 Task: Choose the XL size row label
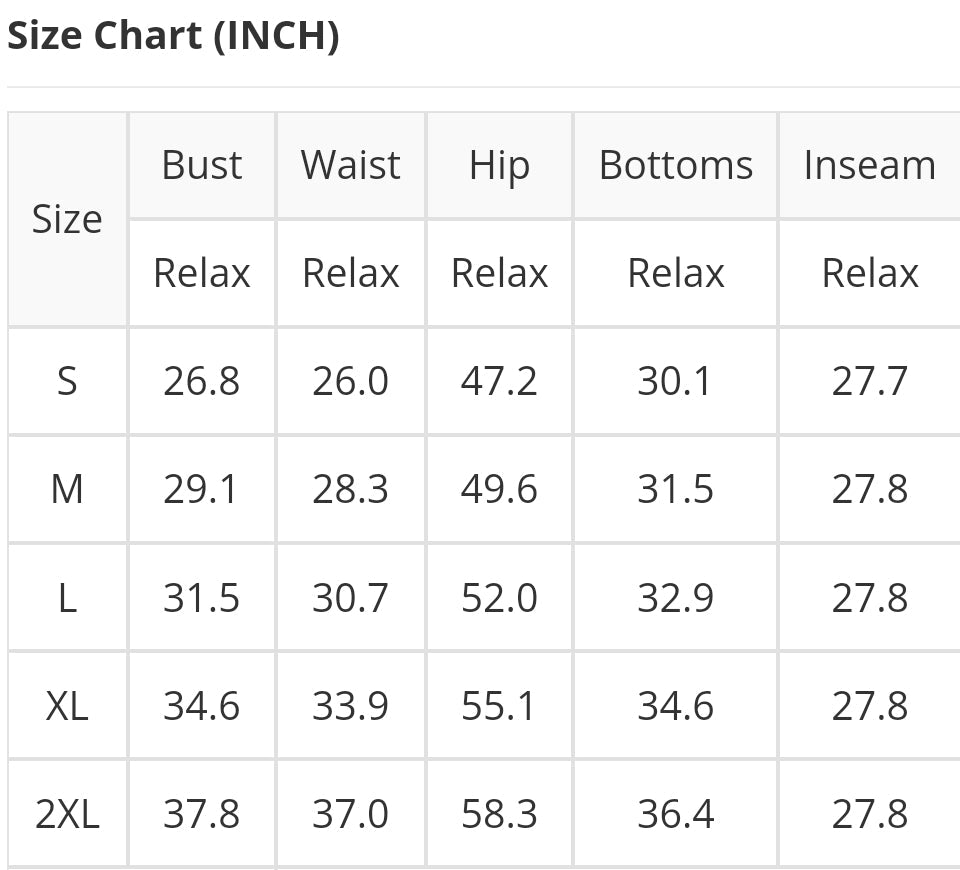pos(67,706)
